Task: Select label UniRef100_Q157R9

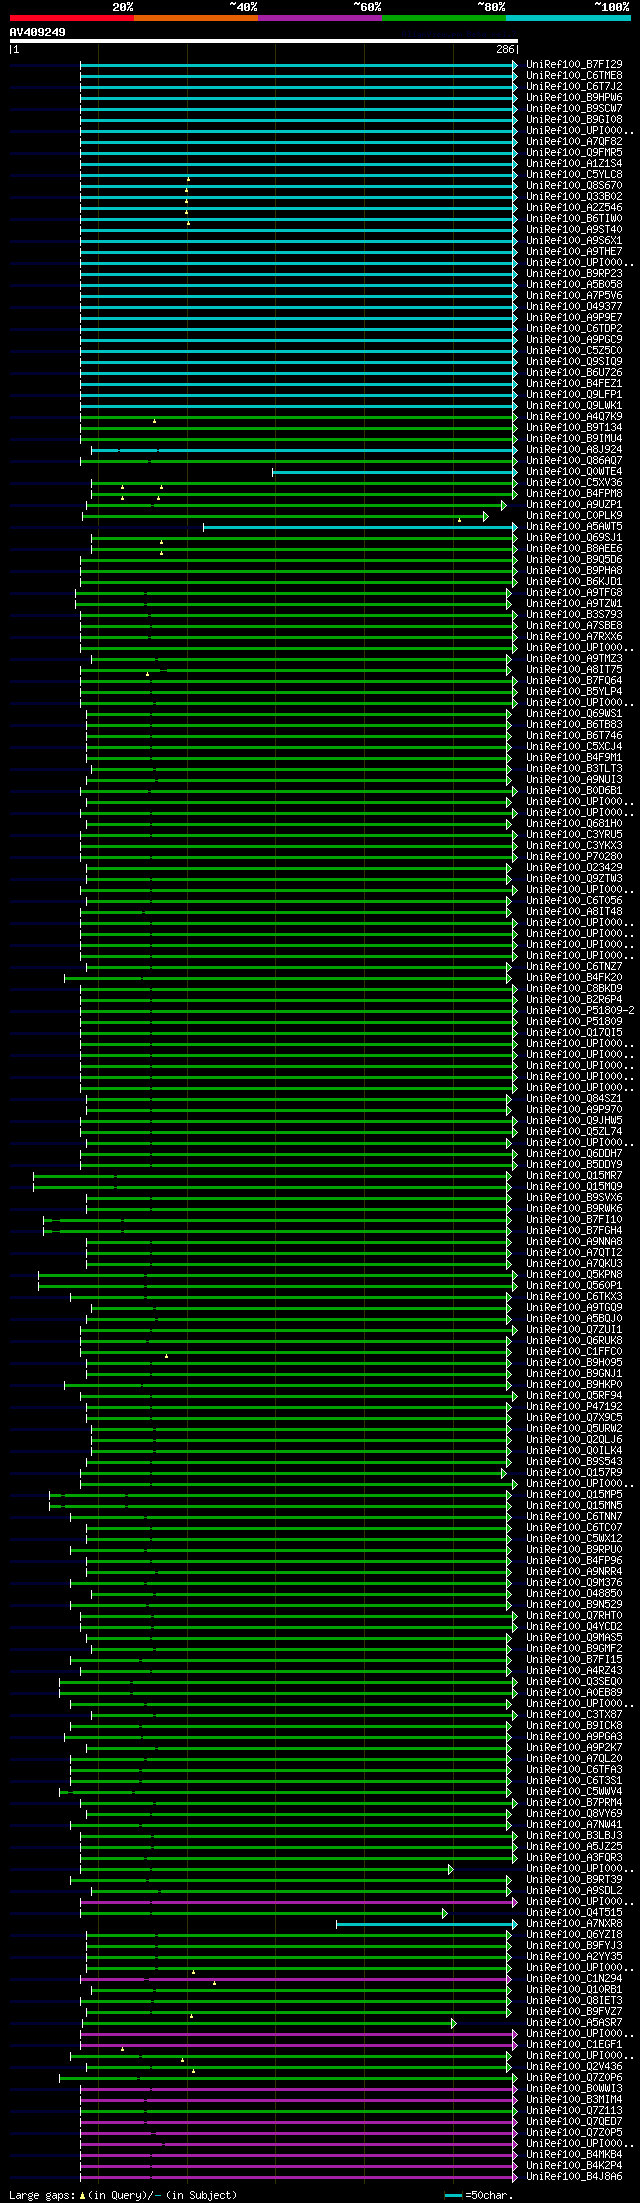Action: coord(574,1473)
